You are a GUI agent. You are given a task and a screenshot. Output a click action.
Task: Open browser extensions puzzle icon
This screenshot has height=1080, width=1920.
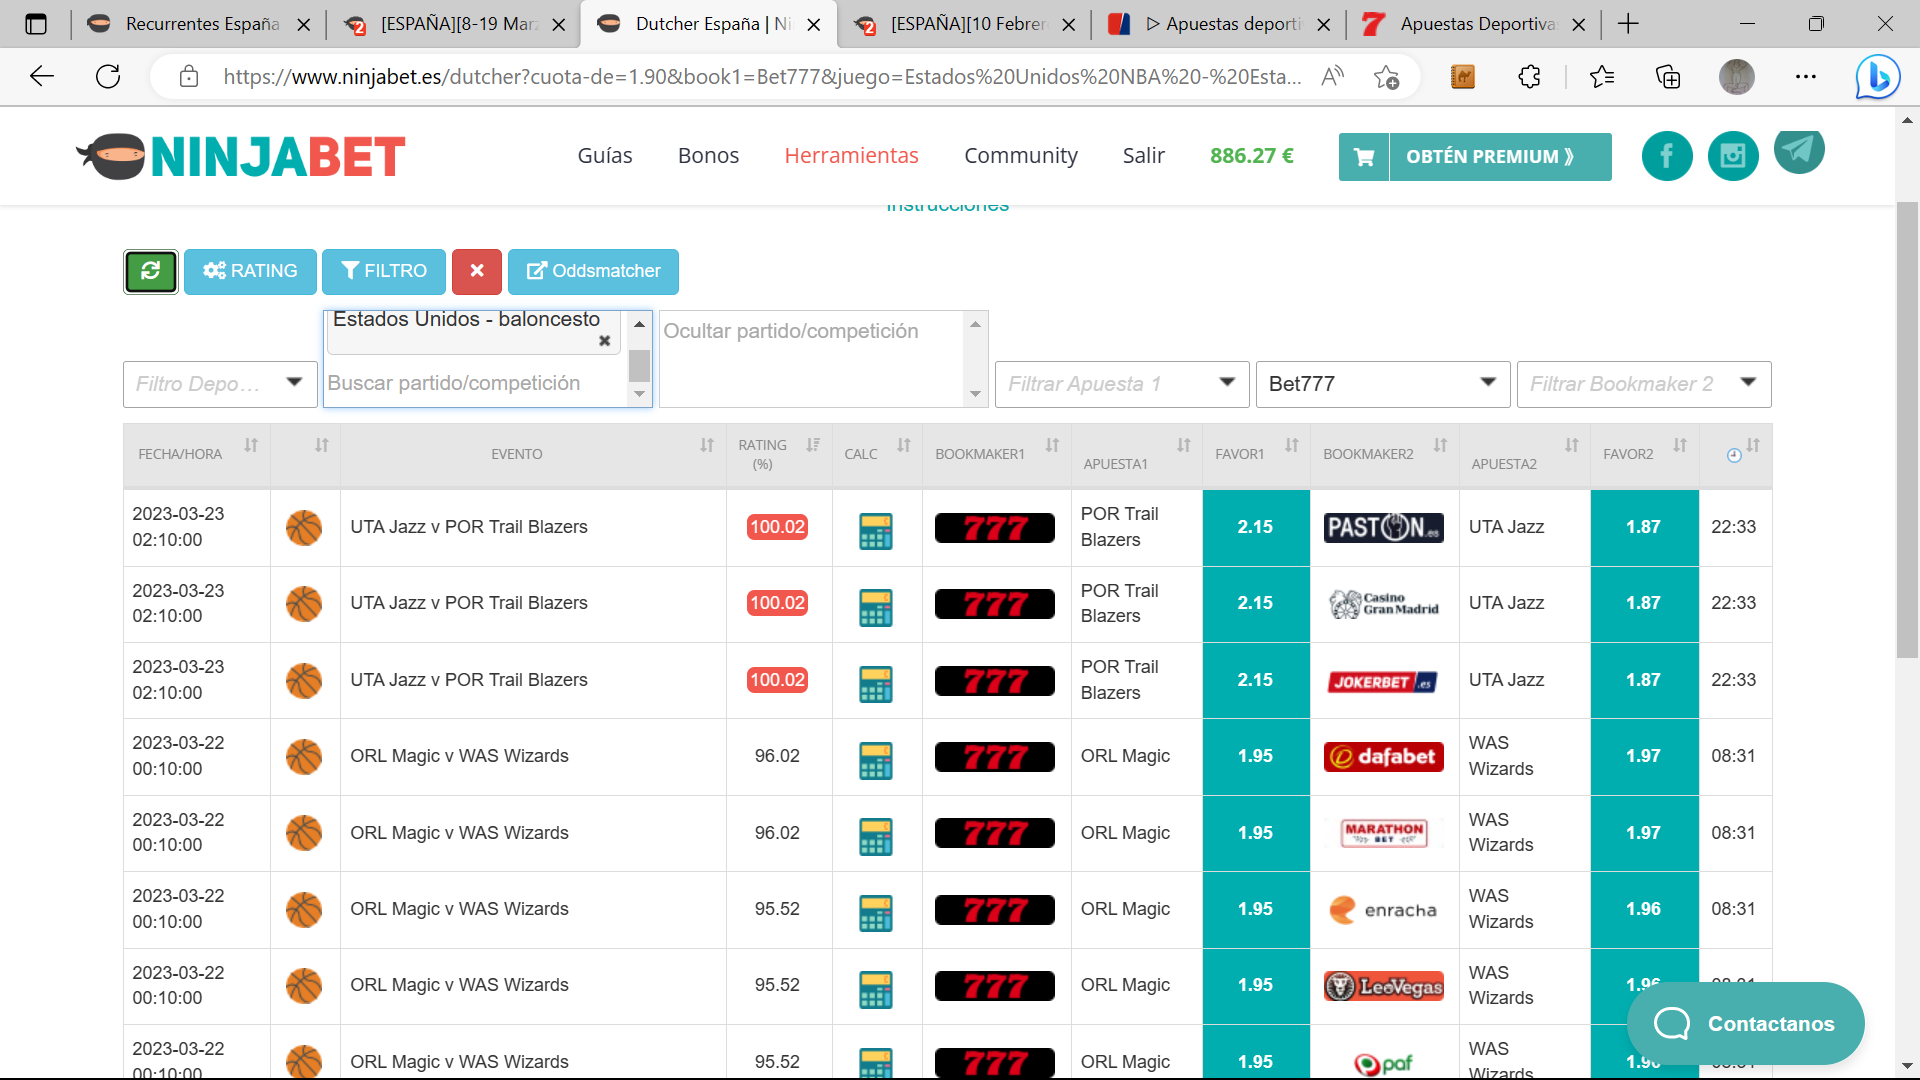pyautogui.click(x=1529, y=77)
